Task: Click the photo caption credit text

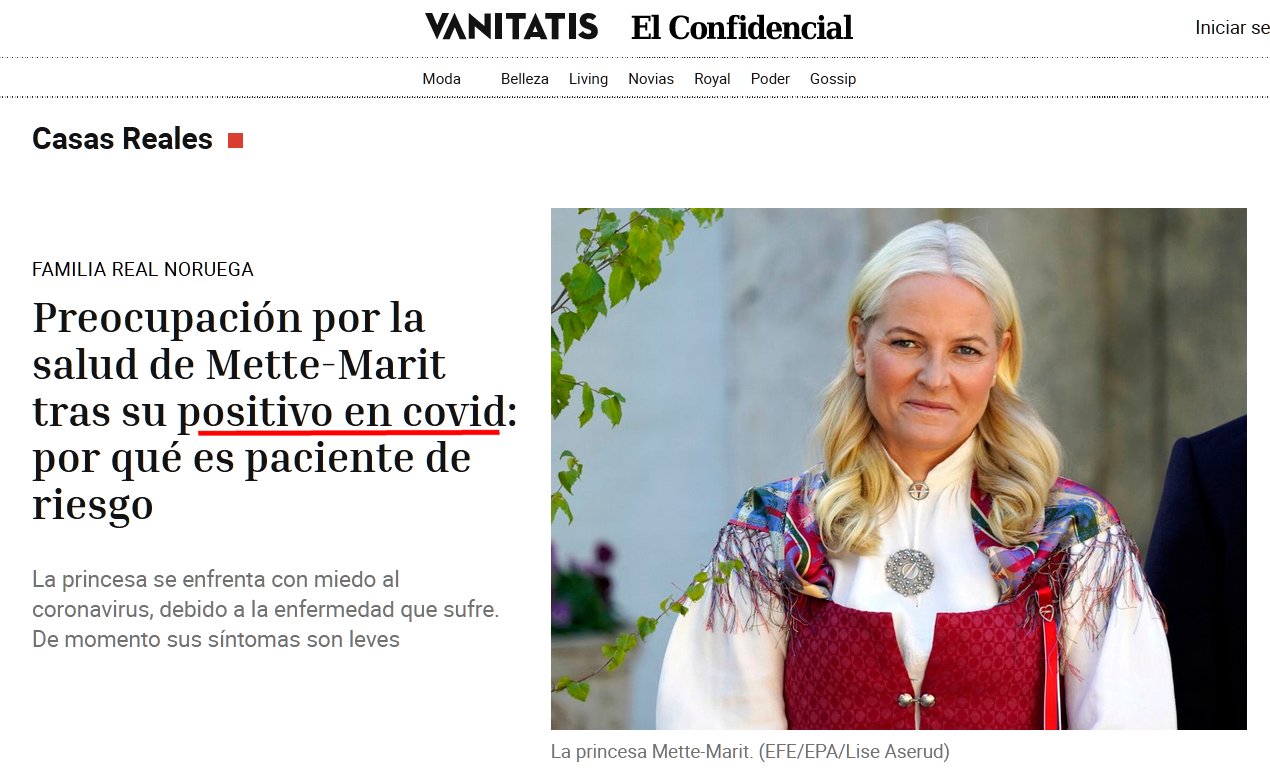Action: tap(750, 751)
